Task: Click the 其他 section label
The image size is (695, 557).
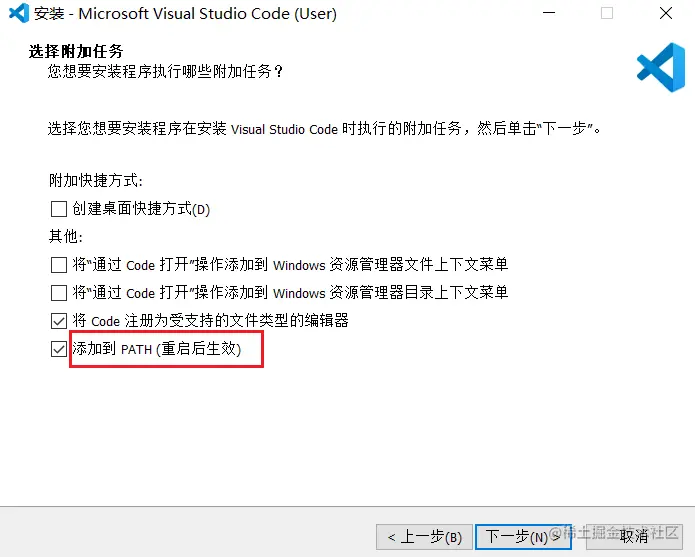Action: pyautogui.click(x=66, y=236)
